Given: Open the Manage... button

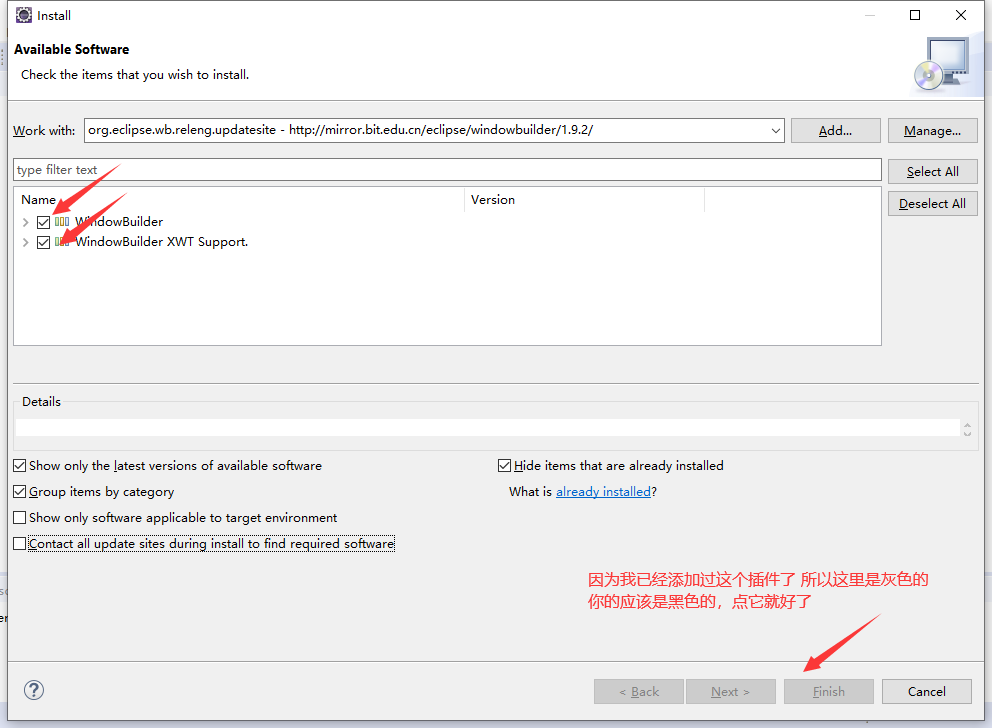Looking at the screenshot, I should click(932, 131).
